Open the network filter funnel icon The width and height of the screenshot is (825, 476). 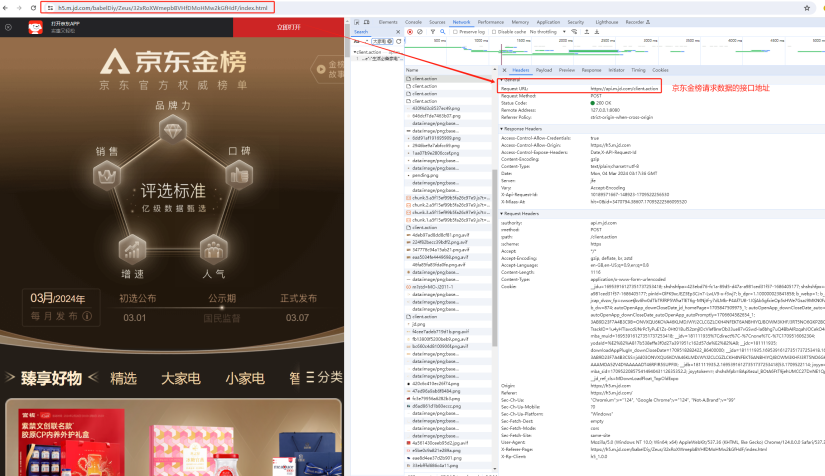point(432,32)
